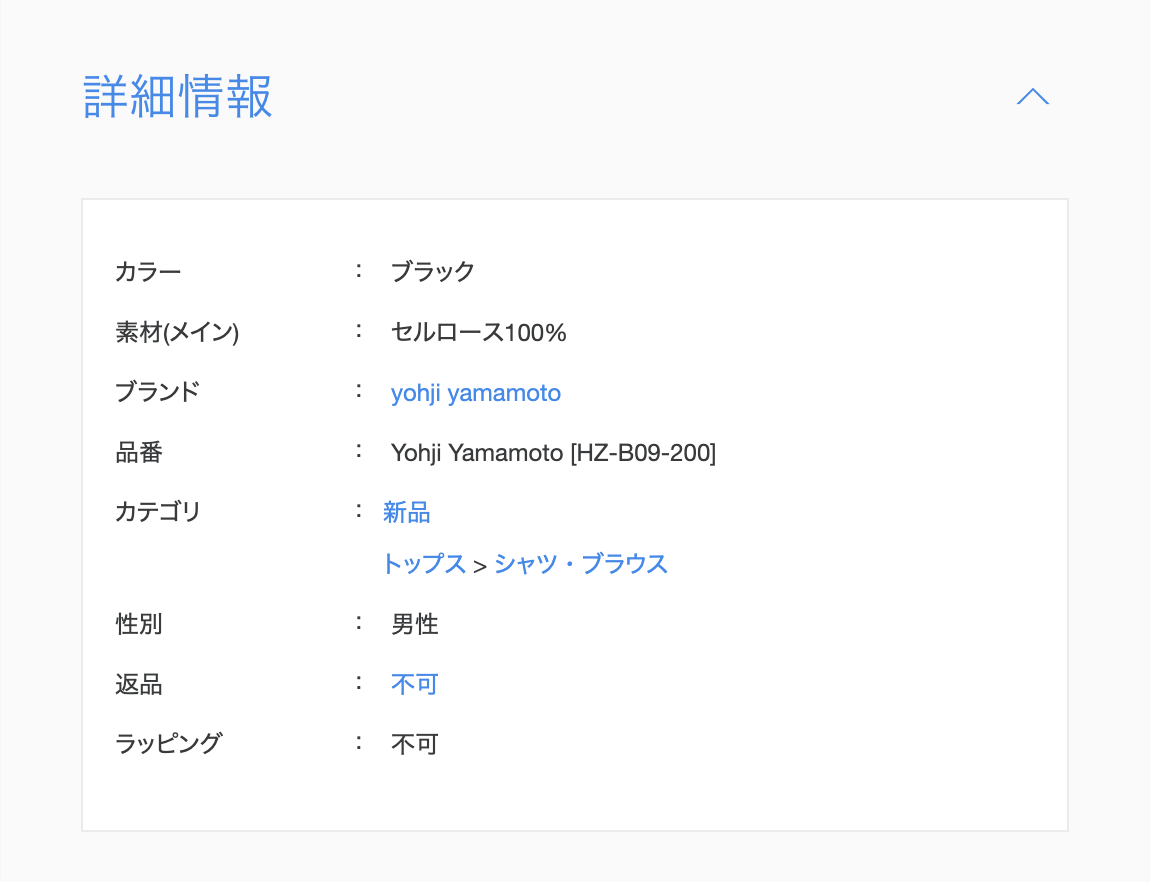Select the カラー label
The image size is (1150, 882).
pos(148,272)
